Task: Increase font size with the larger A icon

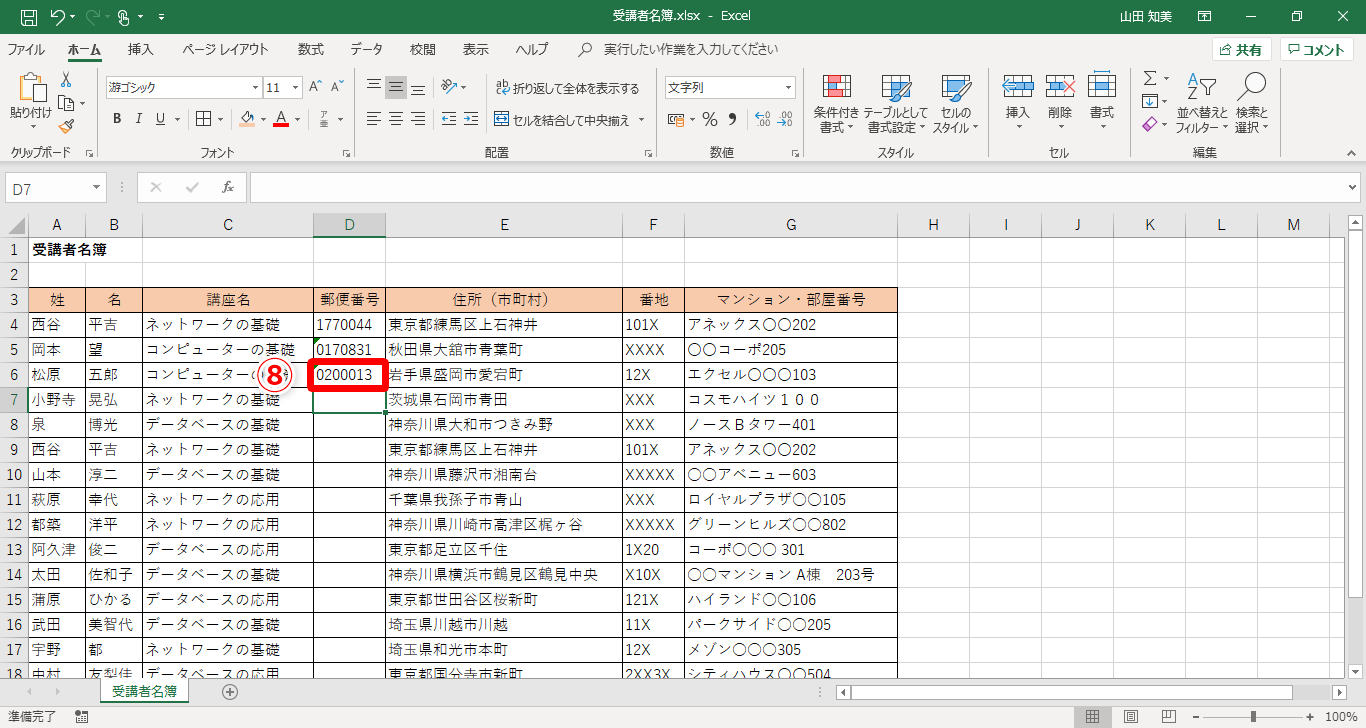Action: pos(316,87)
